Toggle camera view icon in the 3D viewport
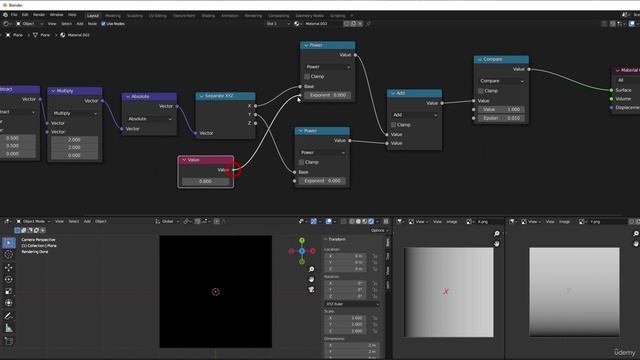 [311, 289]
